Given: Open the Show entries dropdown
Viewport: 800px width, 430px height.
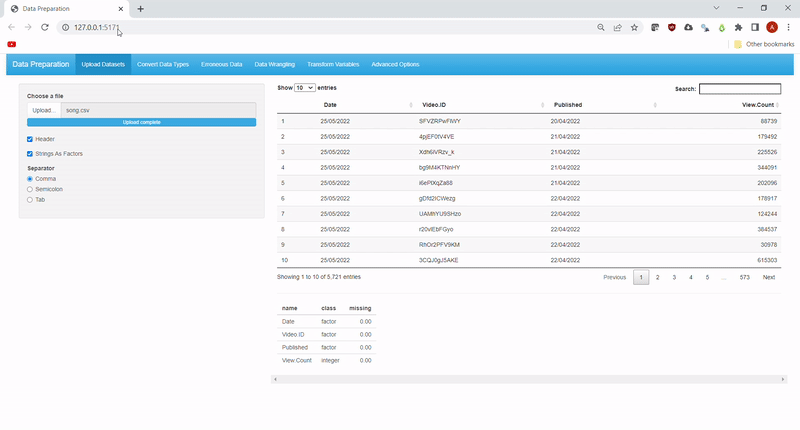Looking at the screenshot, I should (305, 88).
